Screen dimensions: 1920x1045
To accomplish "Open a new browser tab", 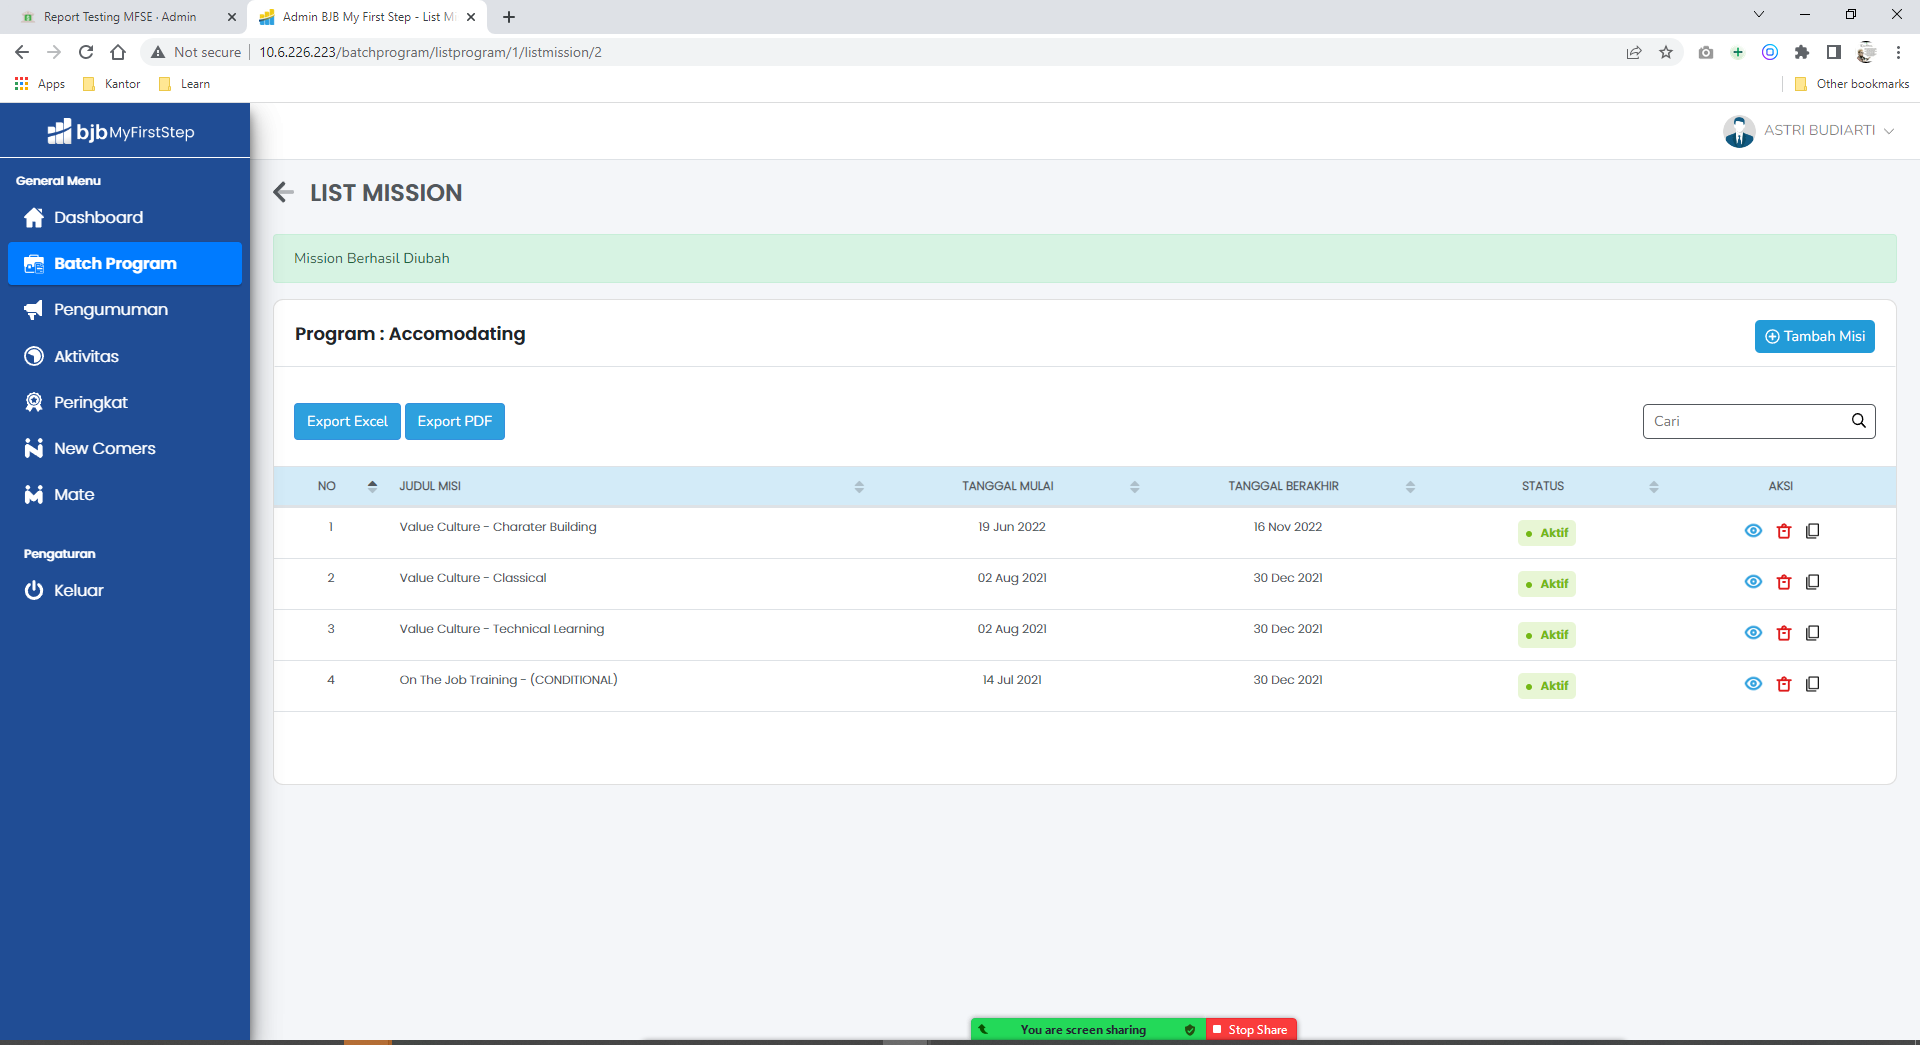I will pyautogui.click(x=509, y=17).
